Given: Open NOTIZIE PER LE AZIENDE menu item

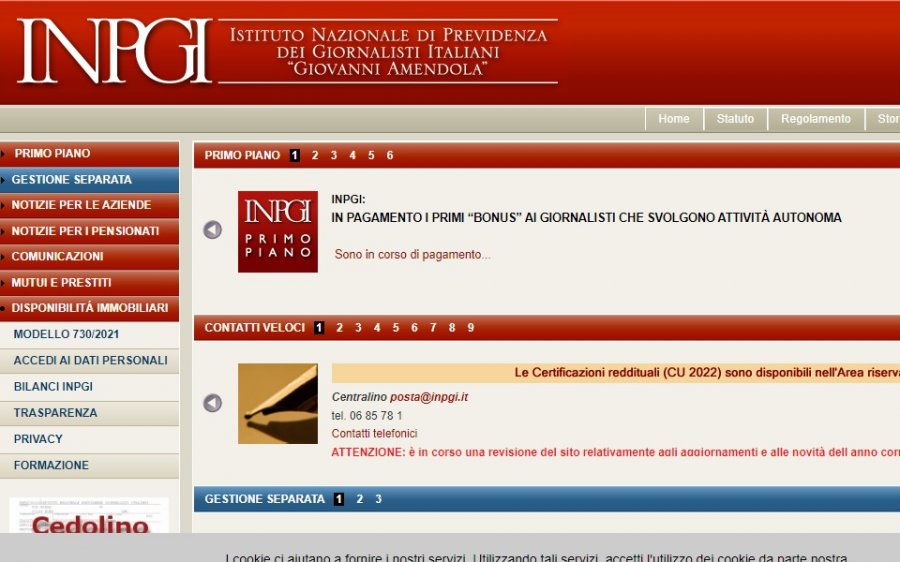Looking at the screenshot, I should click(x=90, y=205).
